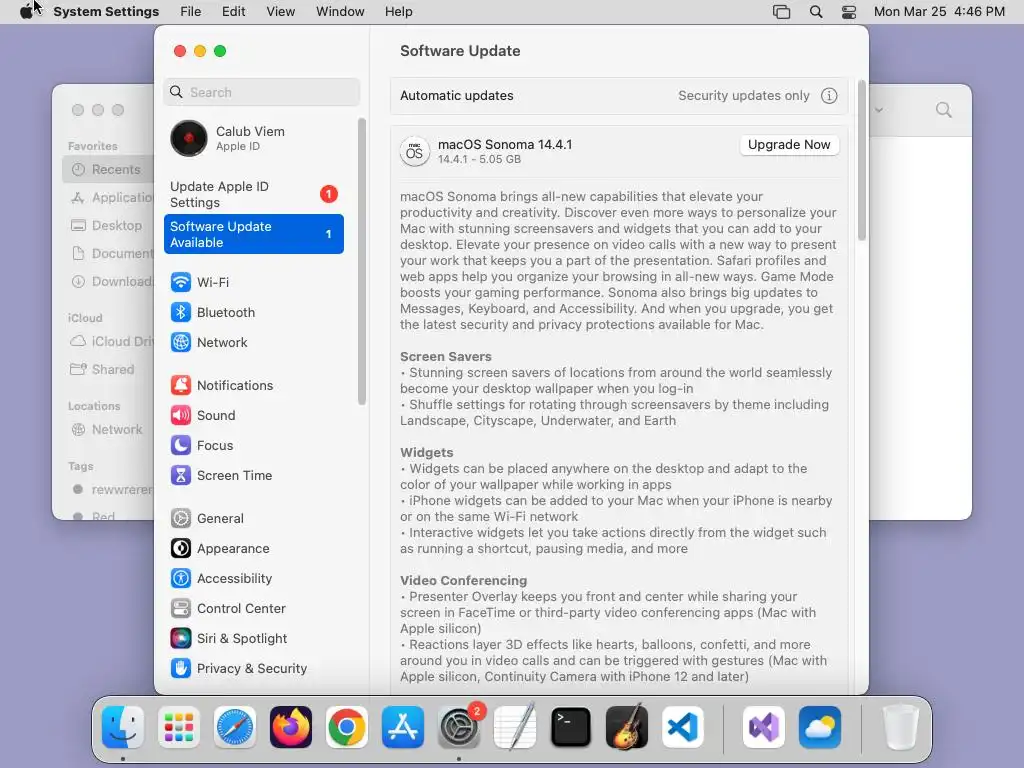The width and height of the screenshot is (1024, 768).
Task: Click Calub Viem Apple ID avatar
Action: (189, 138)
